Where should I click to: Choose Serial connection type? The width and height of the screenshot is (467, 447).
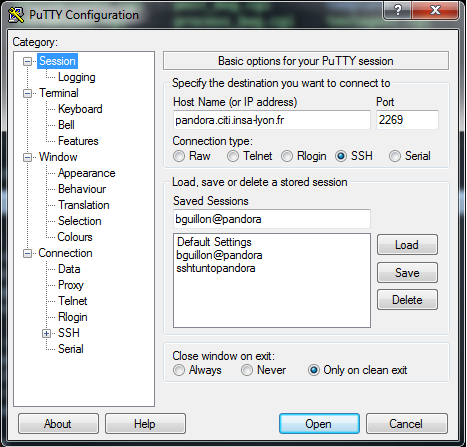click(x=395, y=156)
